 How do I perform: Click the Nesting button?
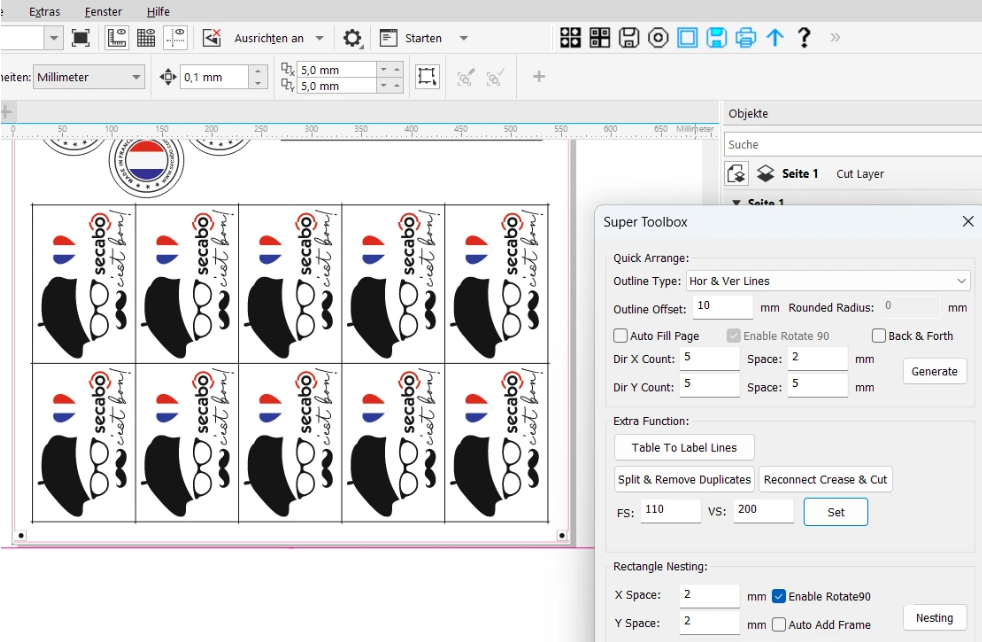pos(934,618)
